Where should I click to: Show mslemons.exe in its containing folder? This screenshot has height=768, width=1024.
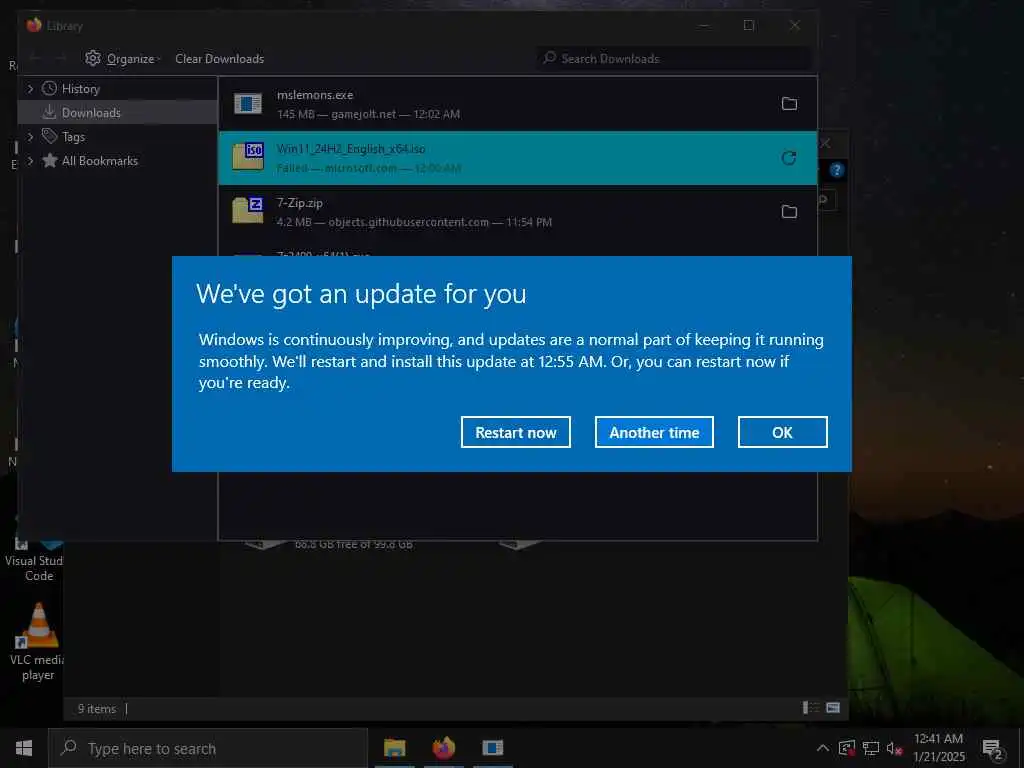(x=789, y=104)
